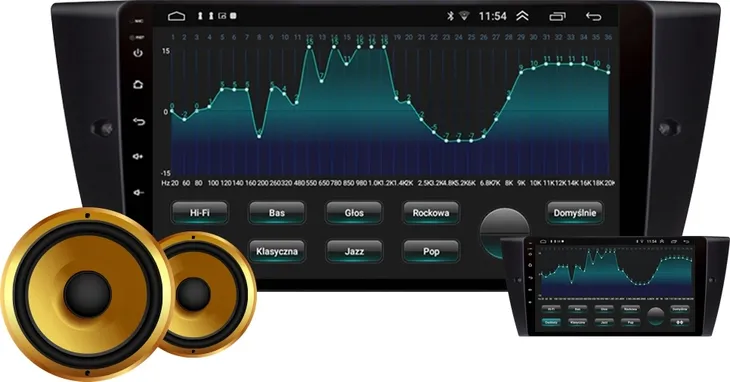Click band 29 slider point at 9
Screen dimensions: 730x382
pos(521,73)
